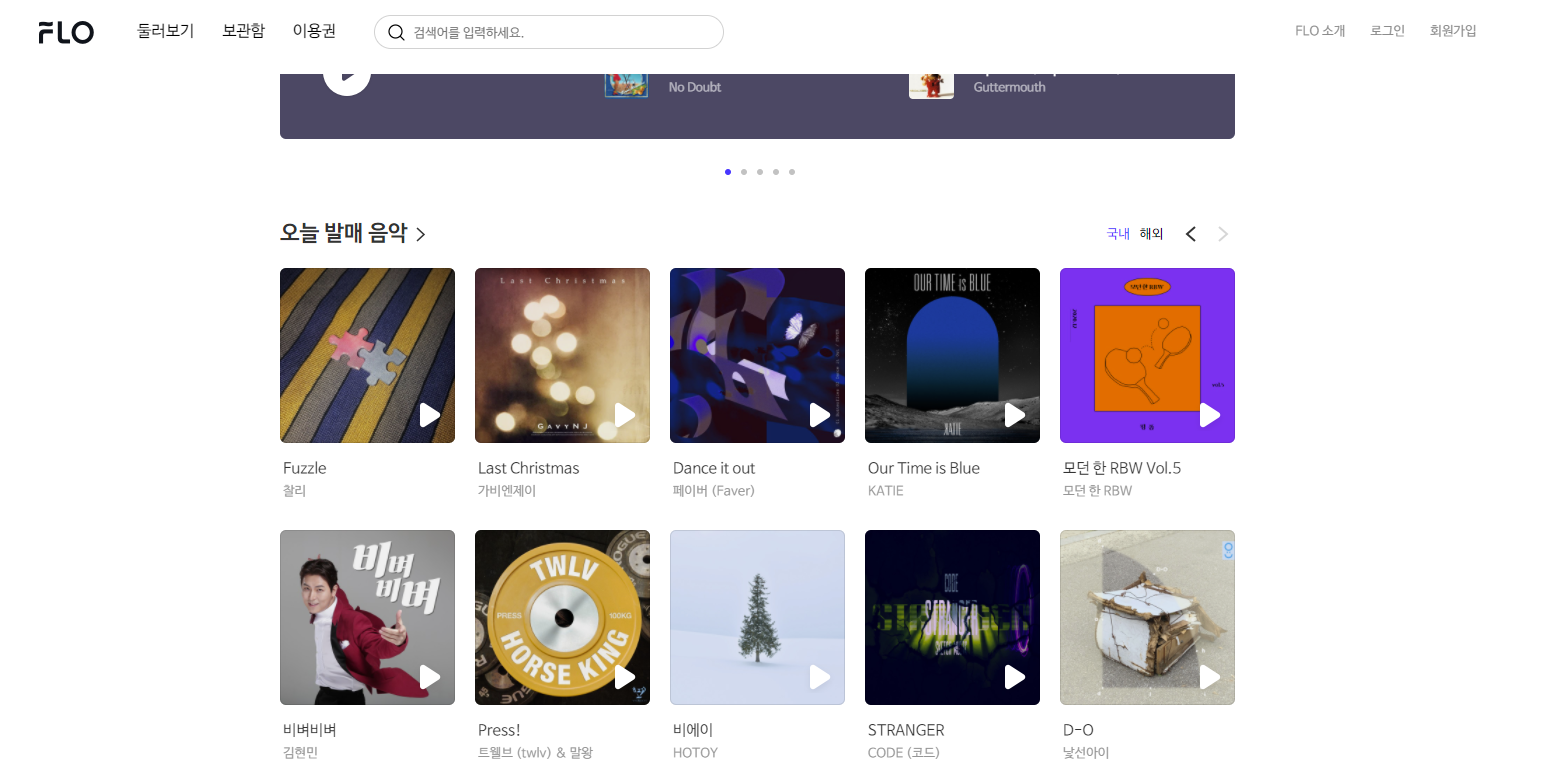The height and width of the screenshot is (779, 1545).
Task: Play the Fuzzle album
Action: point(429,415)
